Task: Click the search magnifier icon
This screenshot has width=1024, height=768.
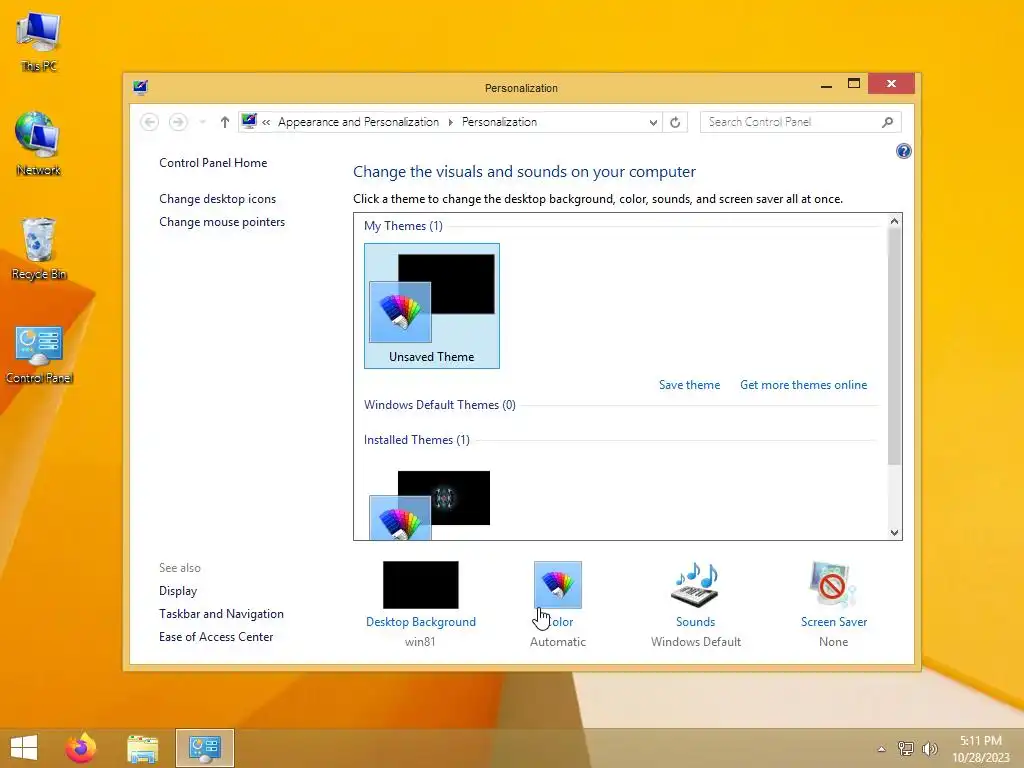Action: coord(888,122)
